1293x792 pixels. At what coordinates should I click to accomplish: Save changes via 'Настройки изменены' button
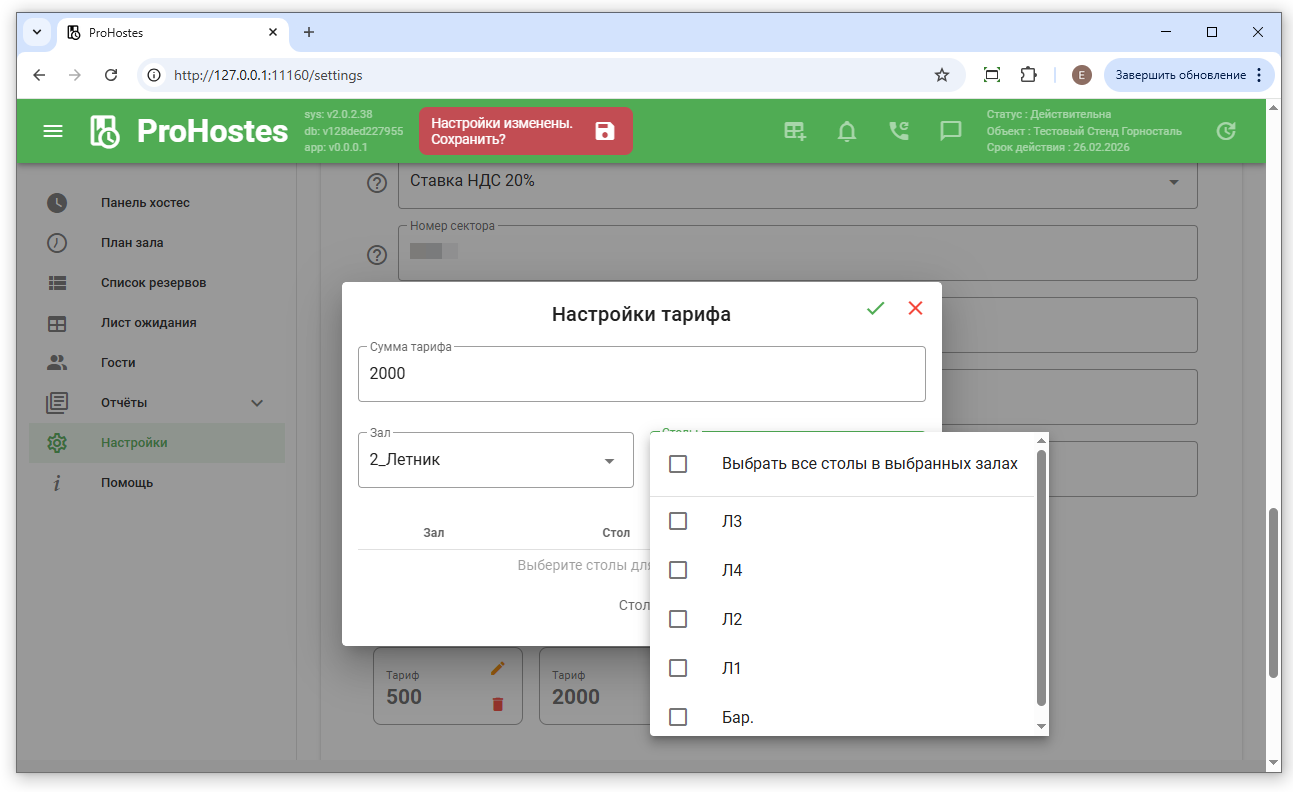tap(525, 131)
